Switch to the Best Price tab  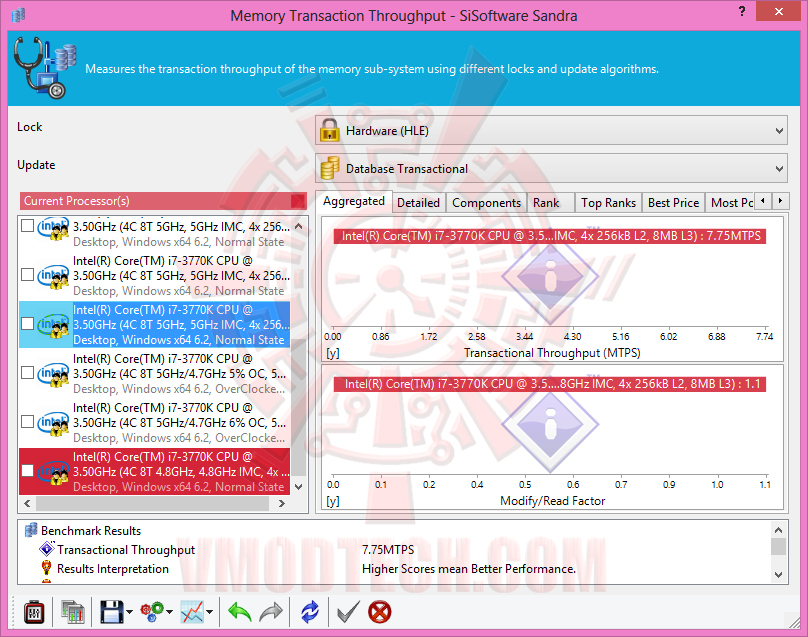click(673, 203)
